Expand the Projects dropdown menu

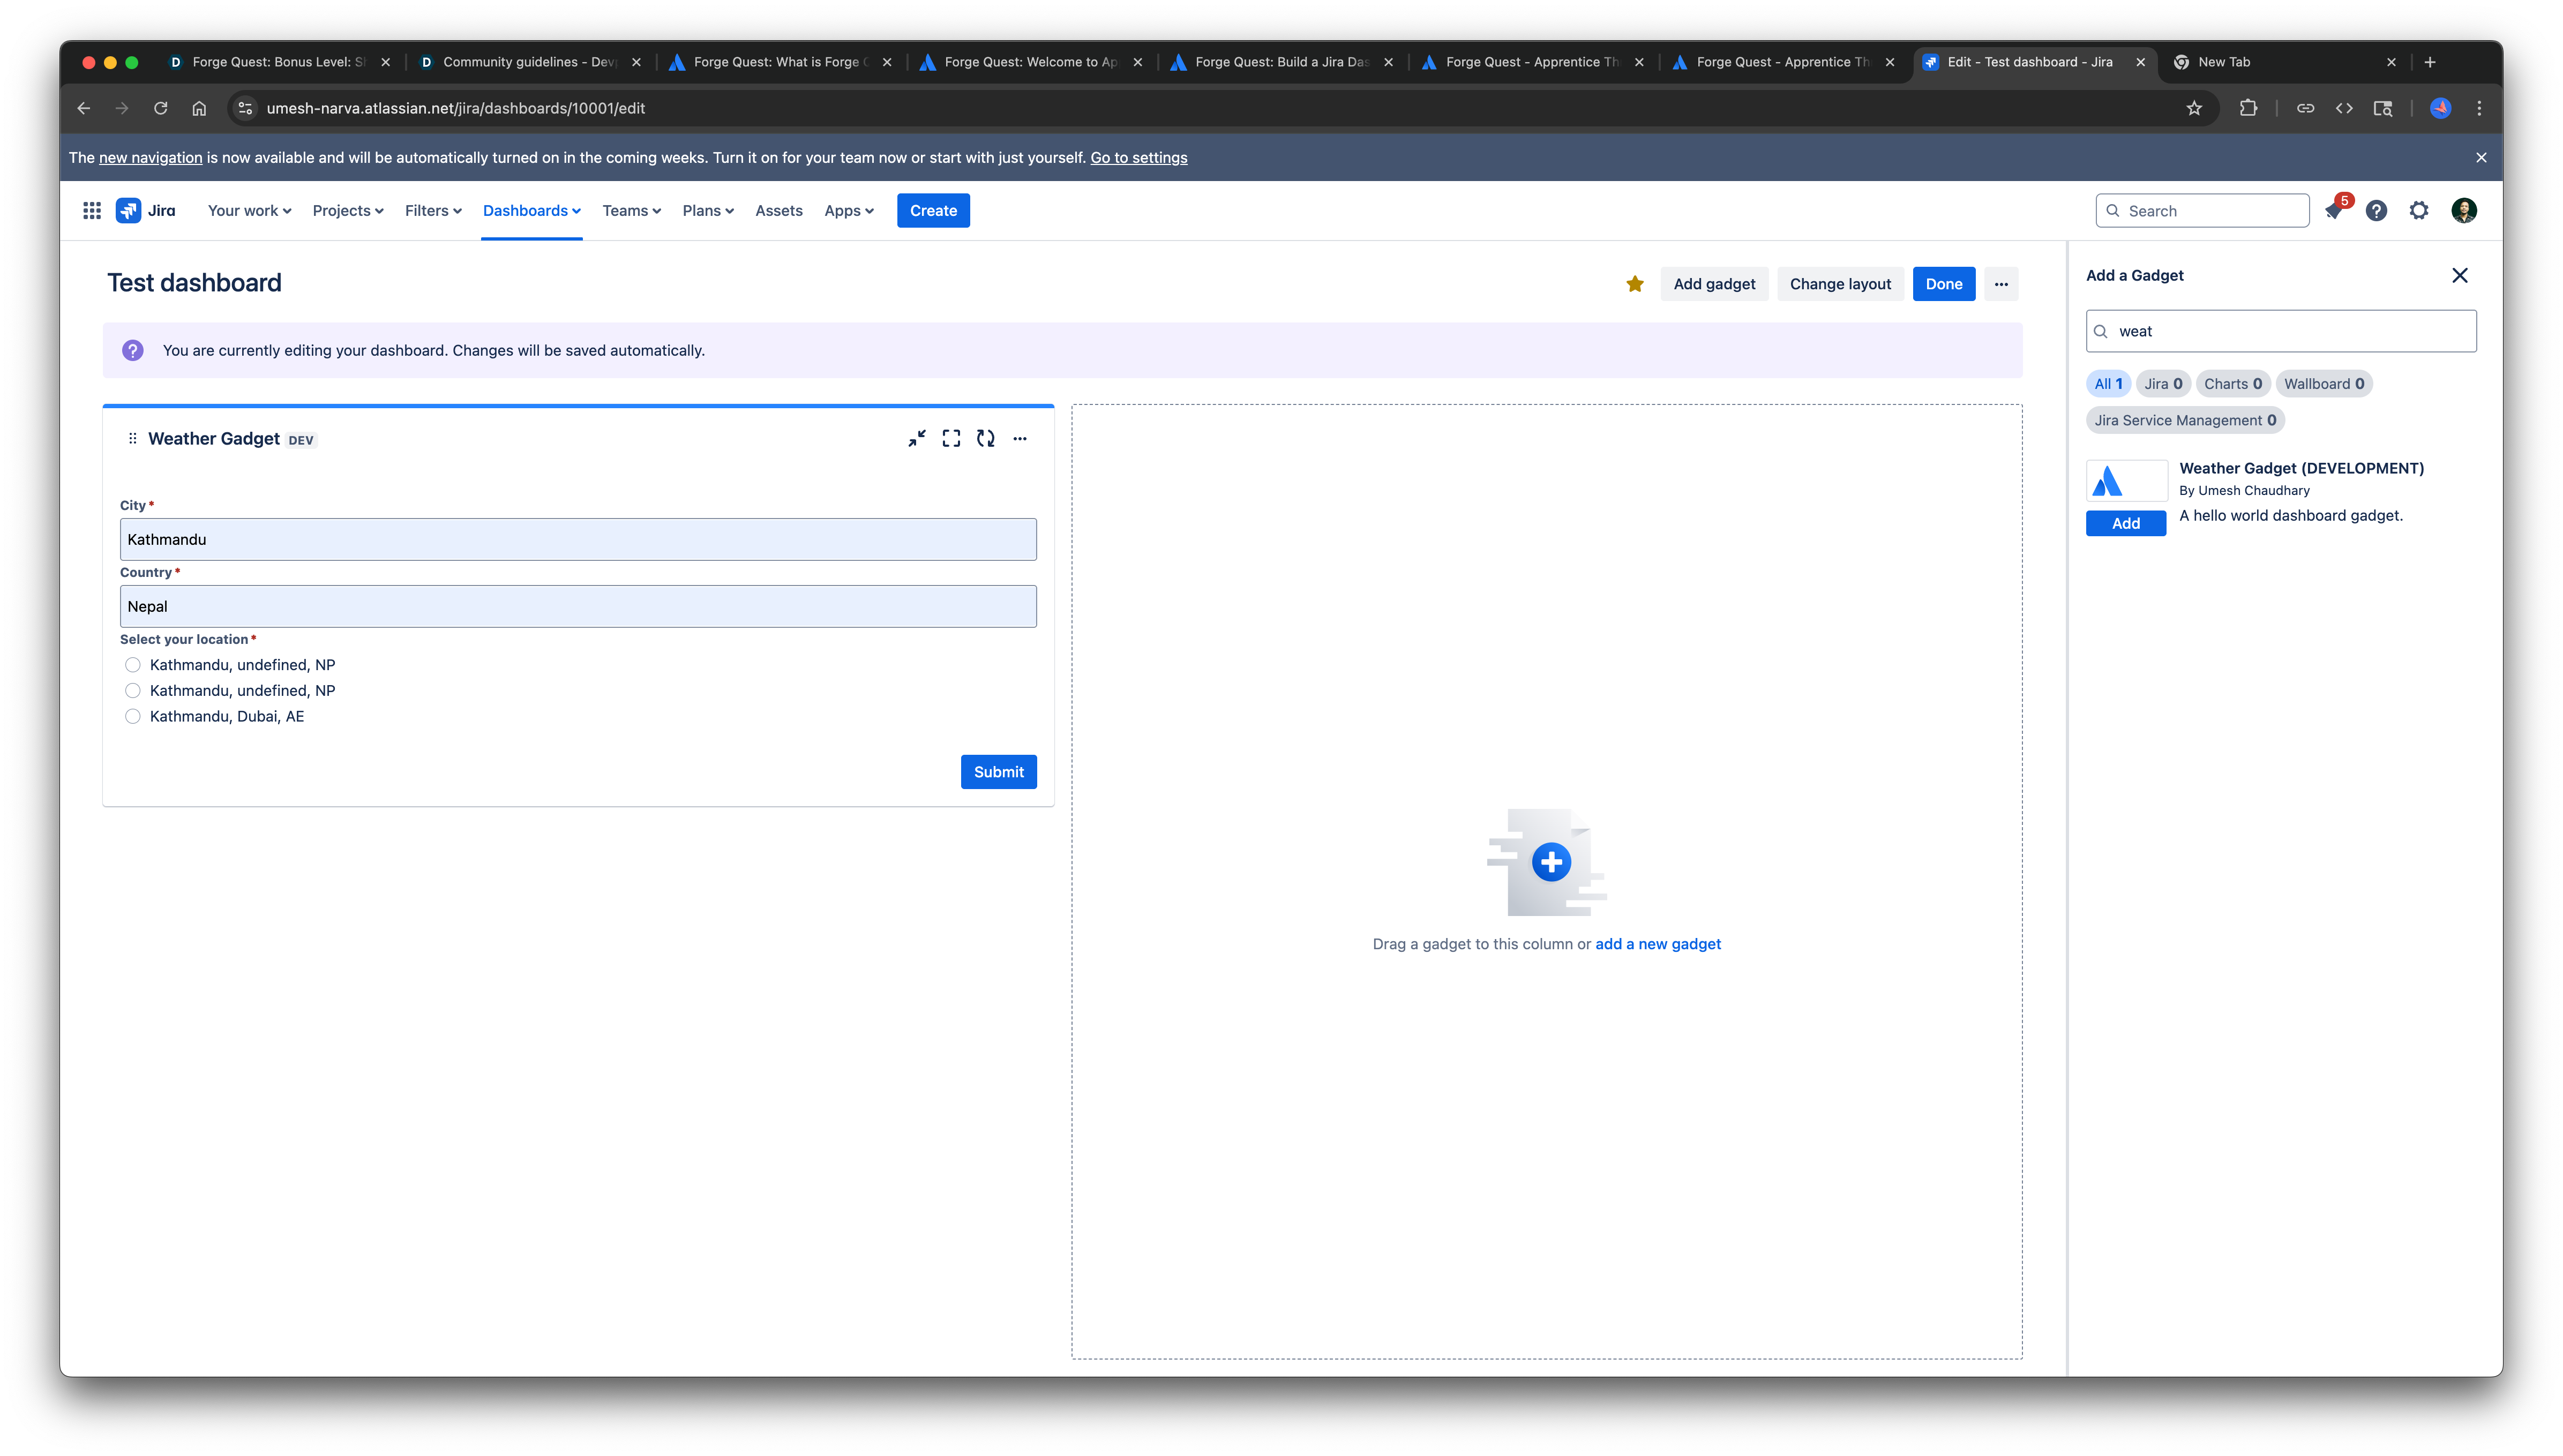click(347, 210)
